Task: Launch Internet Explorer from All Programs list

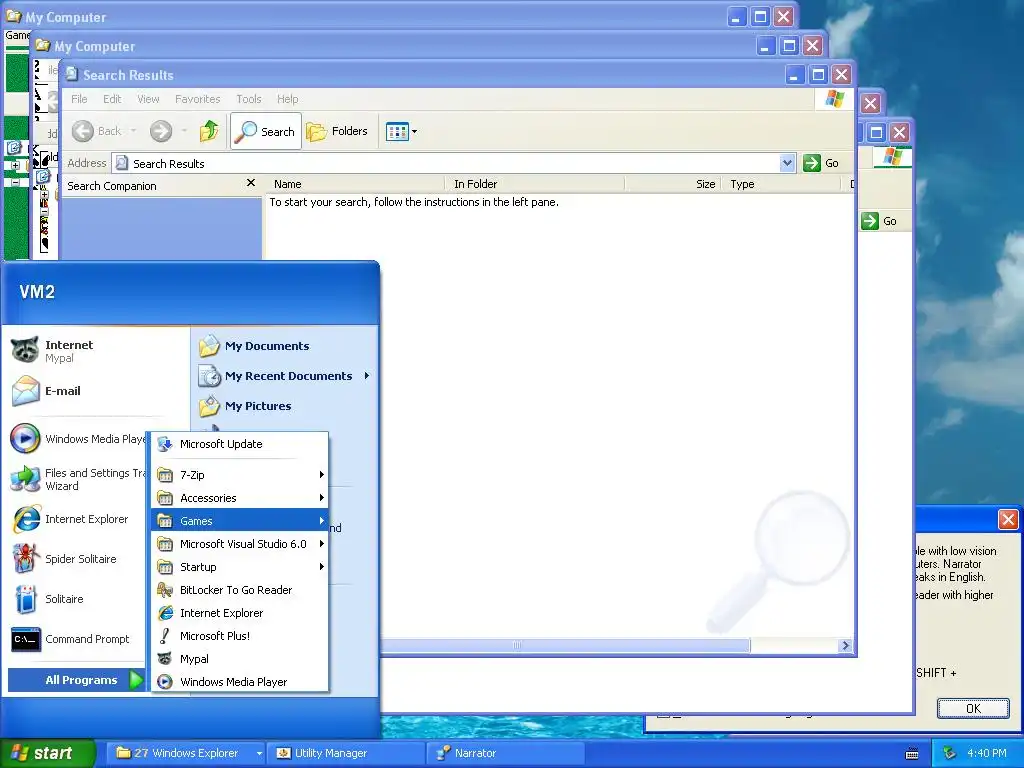Action: 240,613
